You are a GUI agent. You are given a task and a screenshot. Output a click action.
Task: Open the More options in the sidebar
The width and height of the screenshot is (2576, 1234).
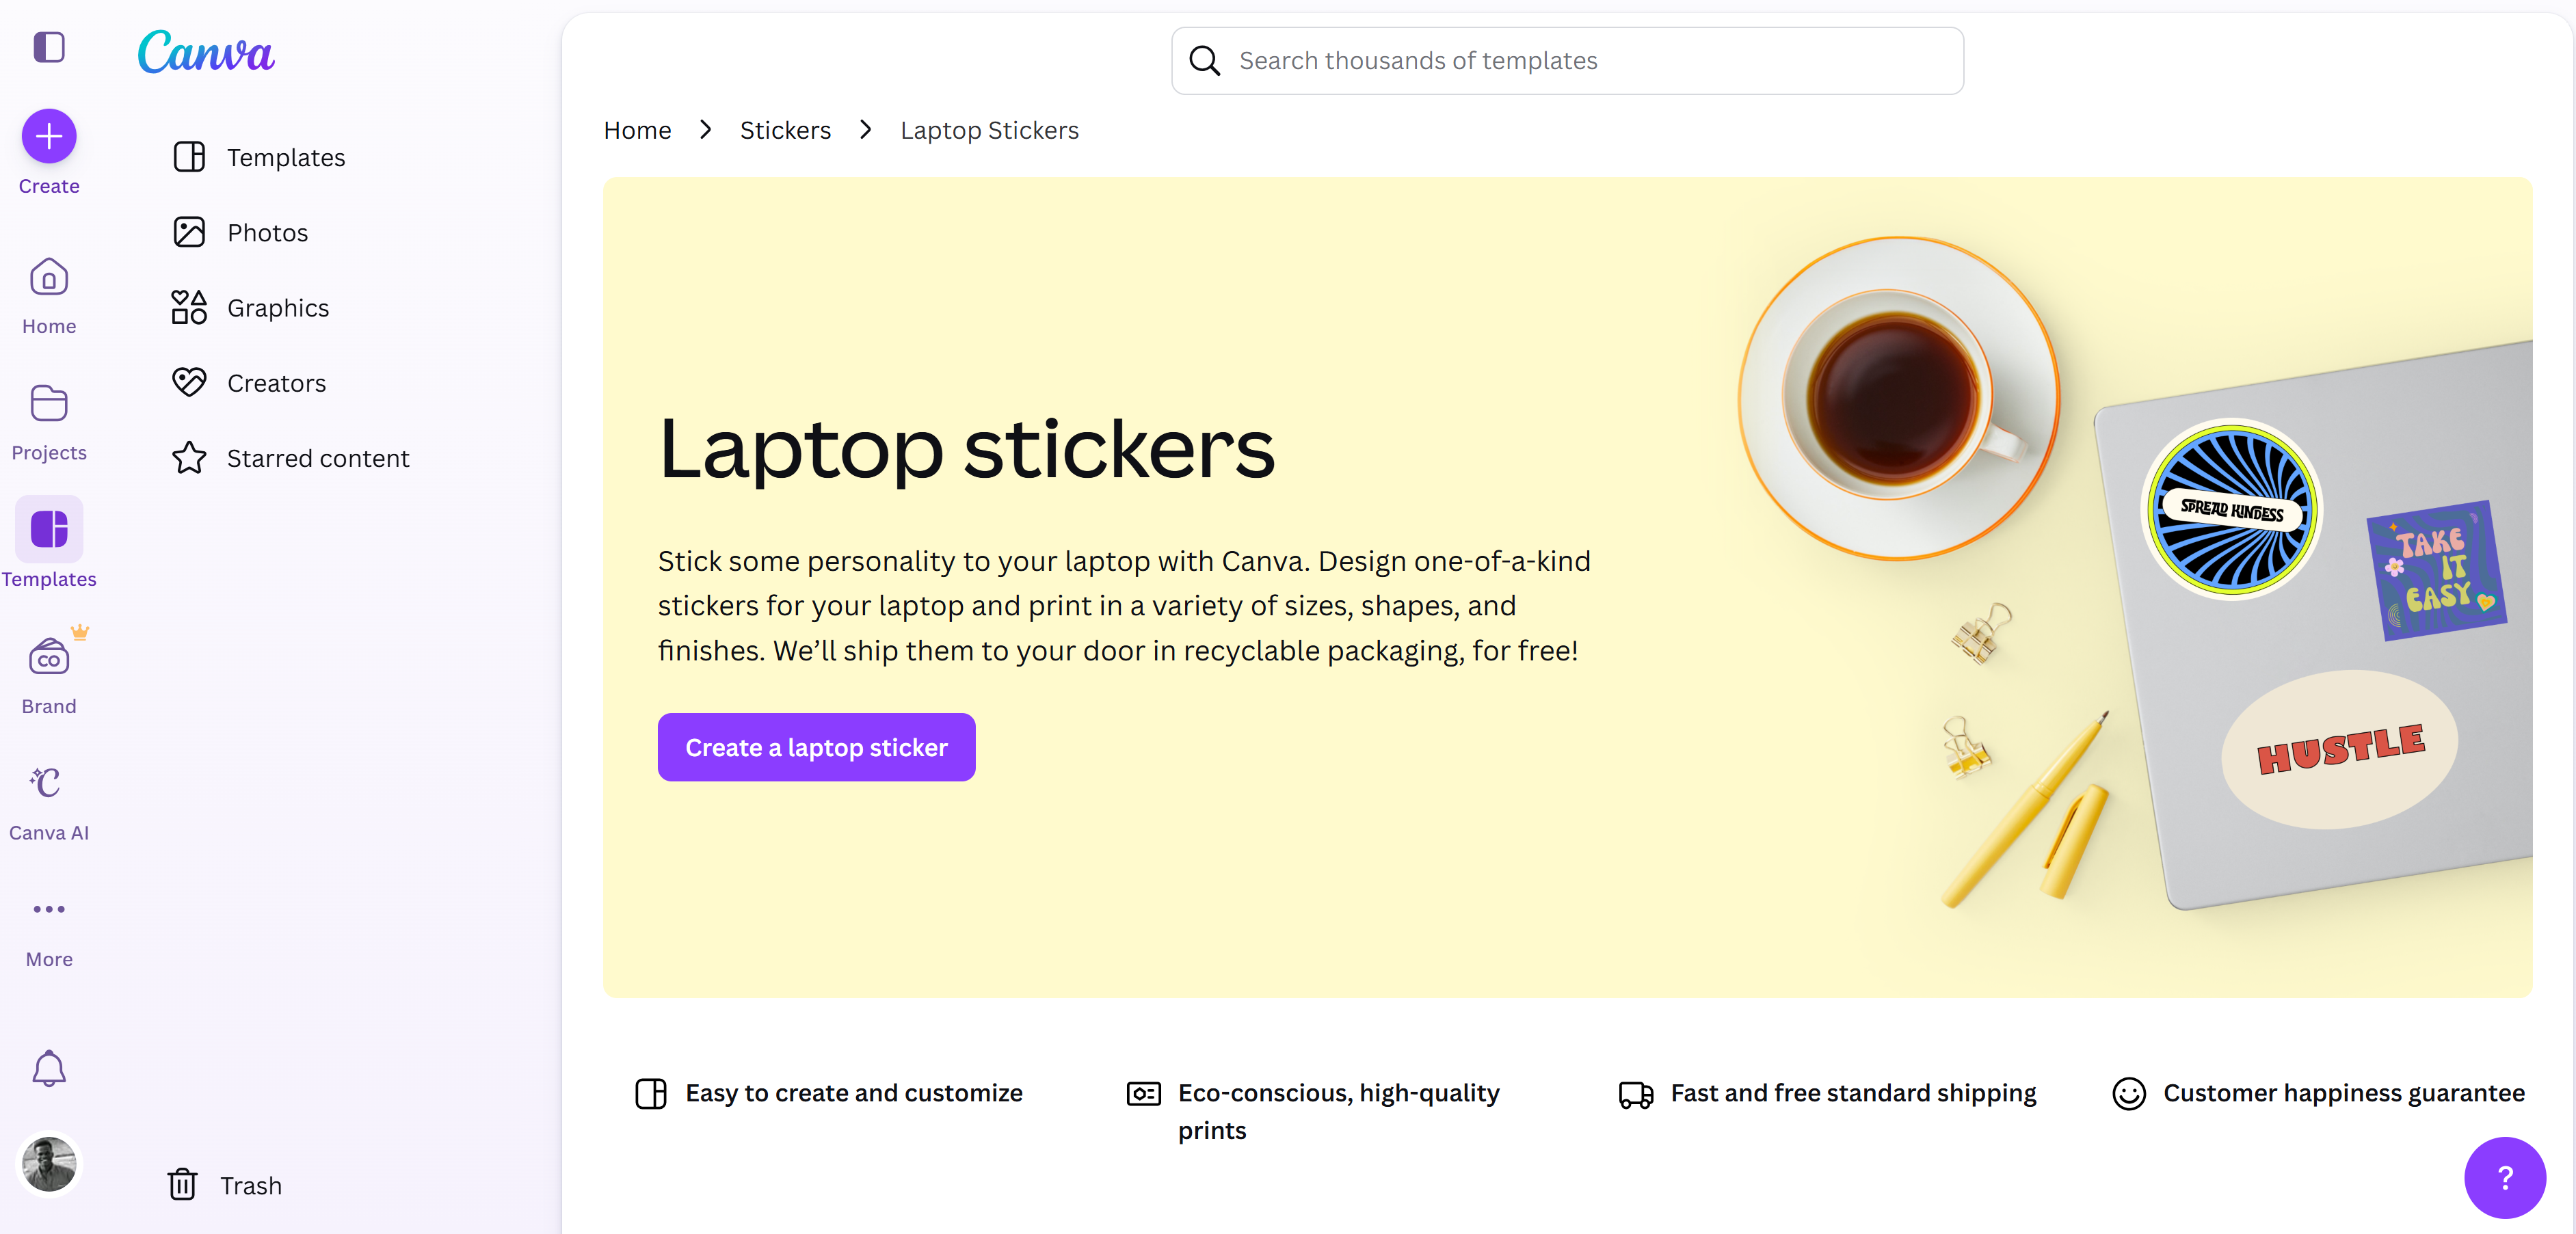click(x=48, y=909)
